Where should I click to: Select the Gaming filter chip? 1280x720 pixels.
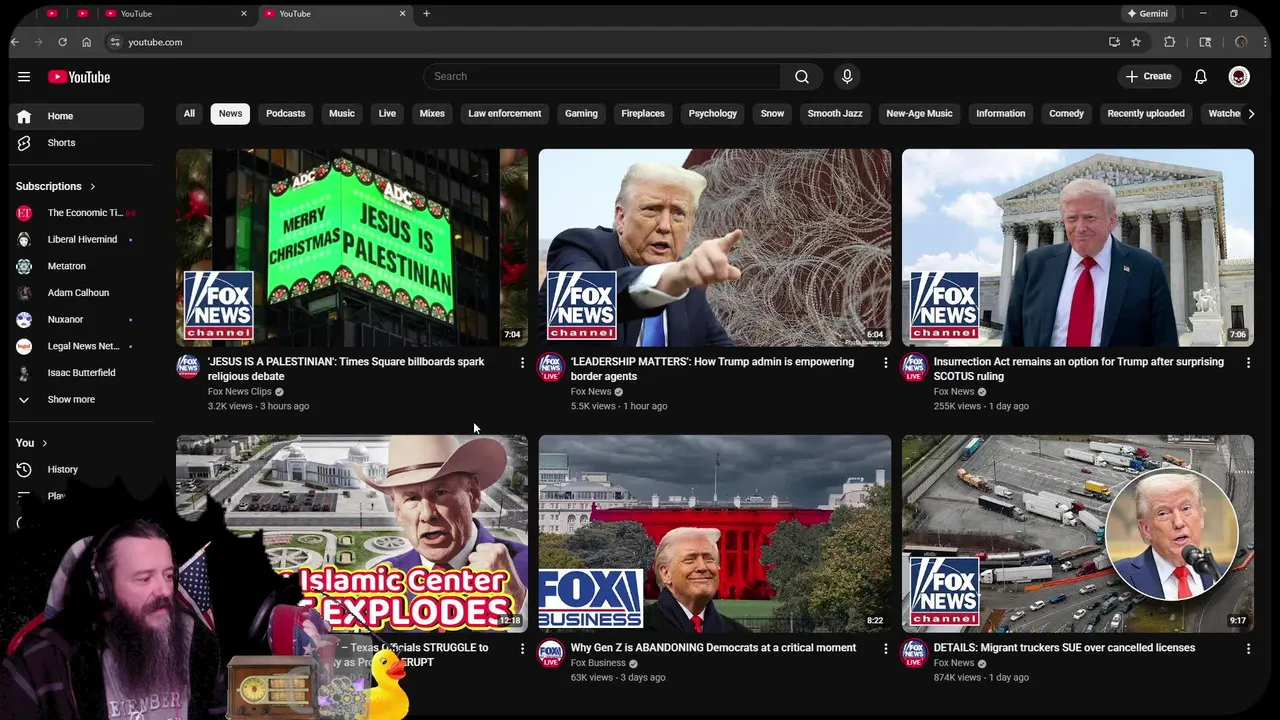pos(581,114)
